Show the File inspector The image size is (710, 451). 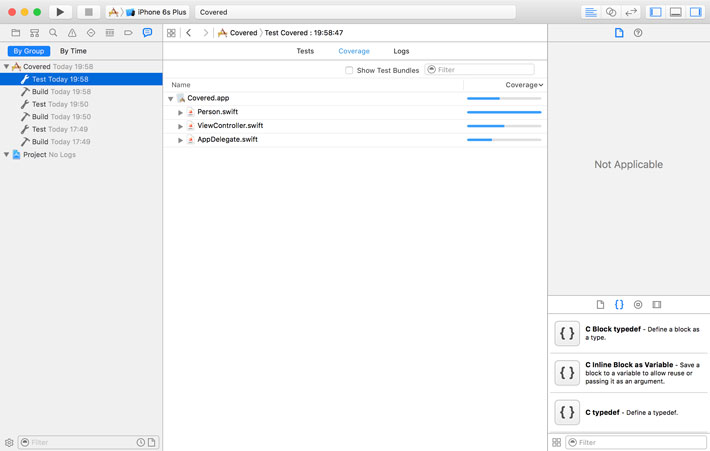point(619,33)
